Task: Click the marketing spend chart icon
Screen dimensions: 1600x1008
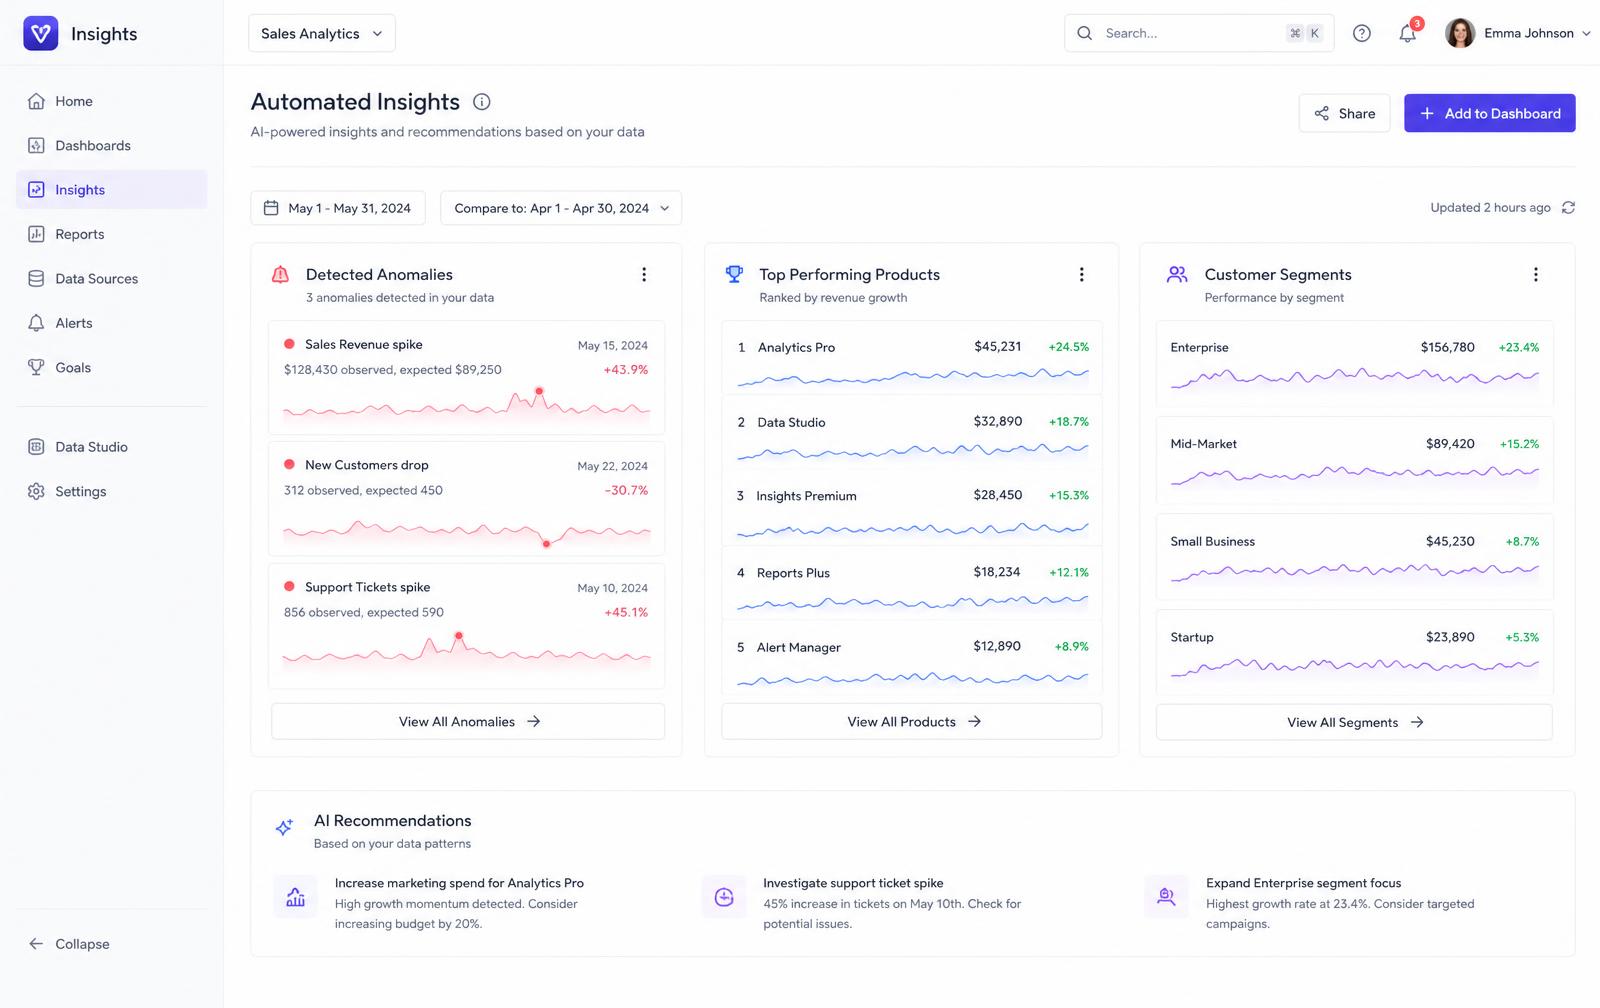Action: pos(295,897)
